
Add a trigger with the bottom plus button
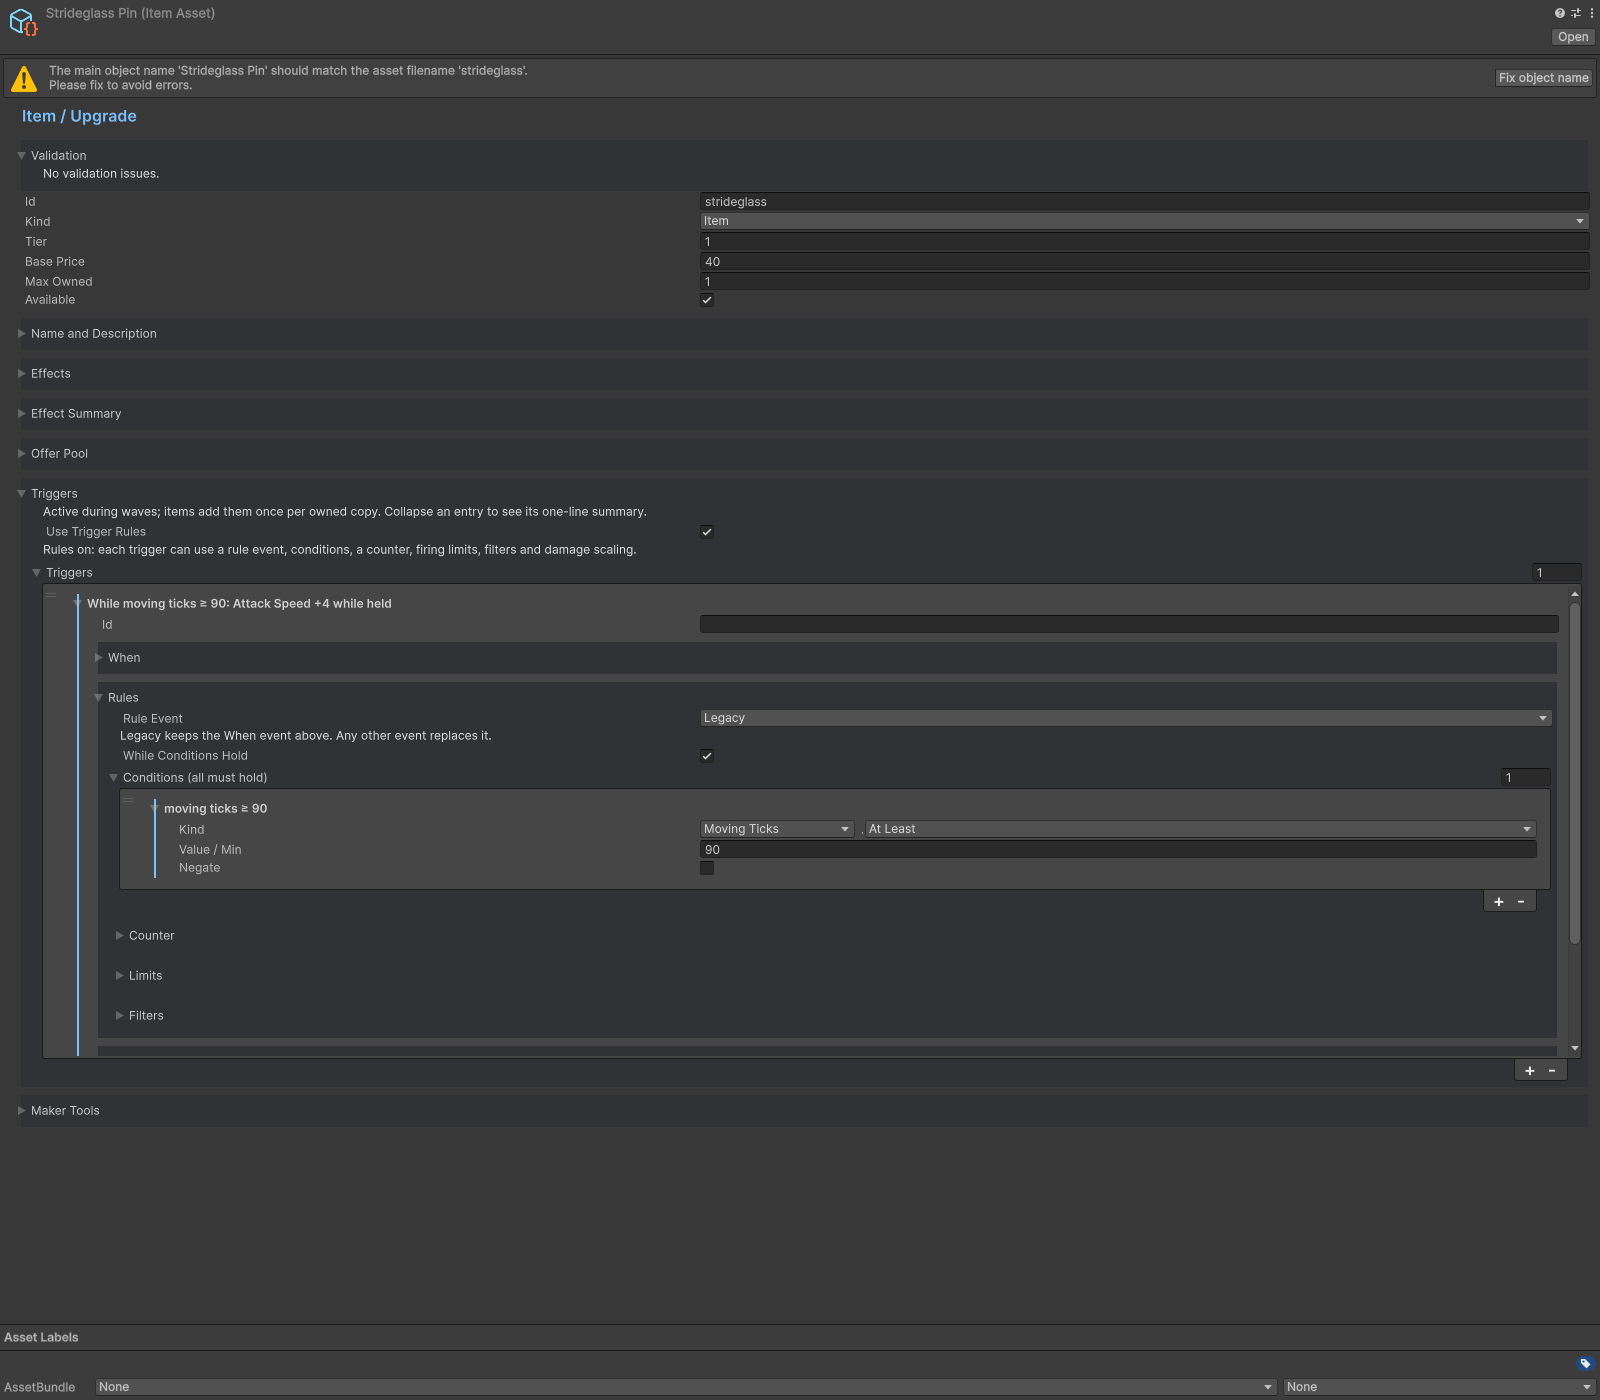pos(1529,1071)
